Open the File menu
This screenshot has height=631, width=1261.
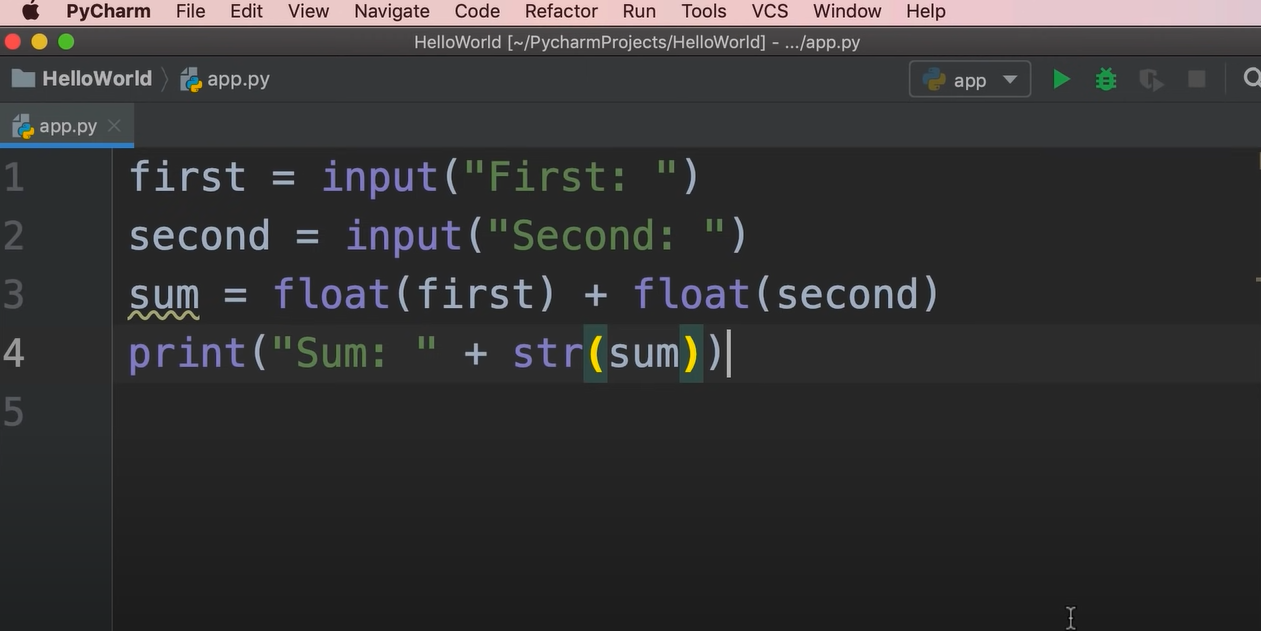click(x=190, y=11)
